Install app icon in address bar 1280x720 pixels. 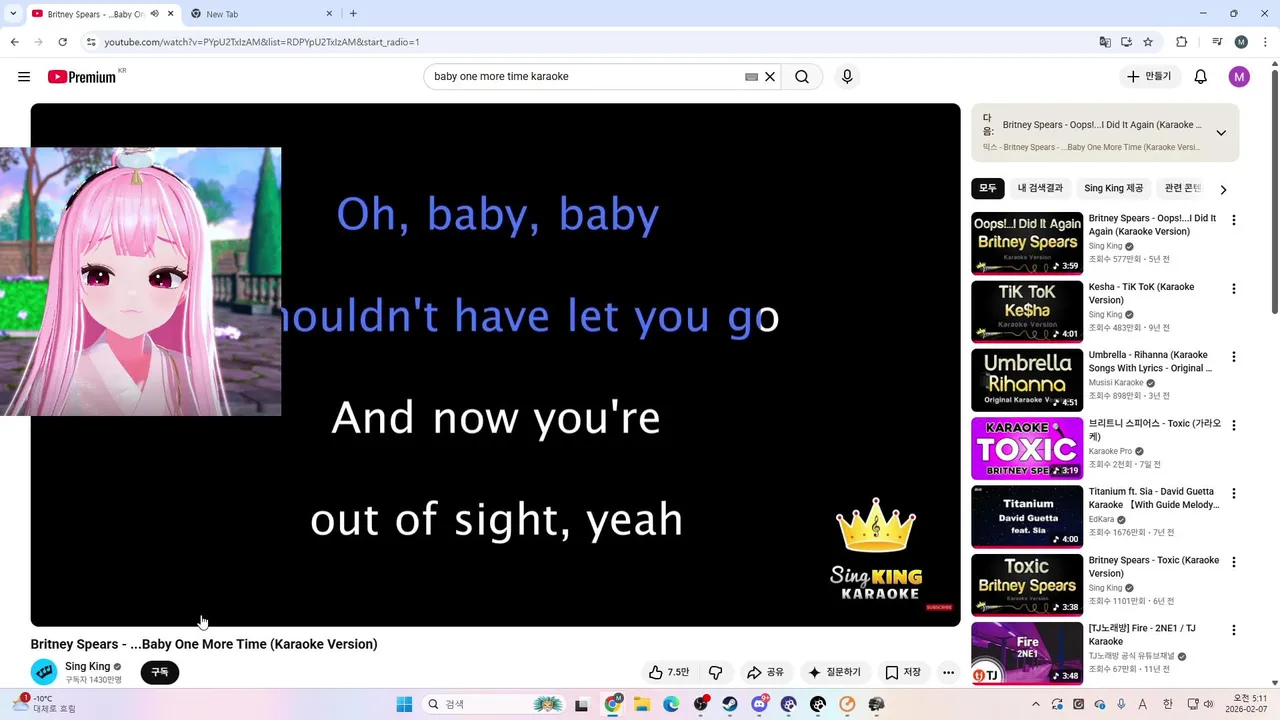[1126, 42]
